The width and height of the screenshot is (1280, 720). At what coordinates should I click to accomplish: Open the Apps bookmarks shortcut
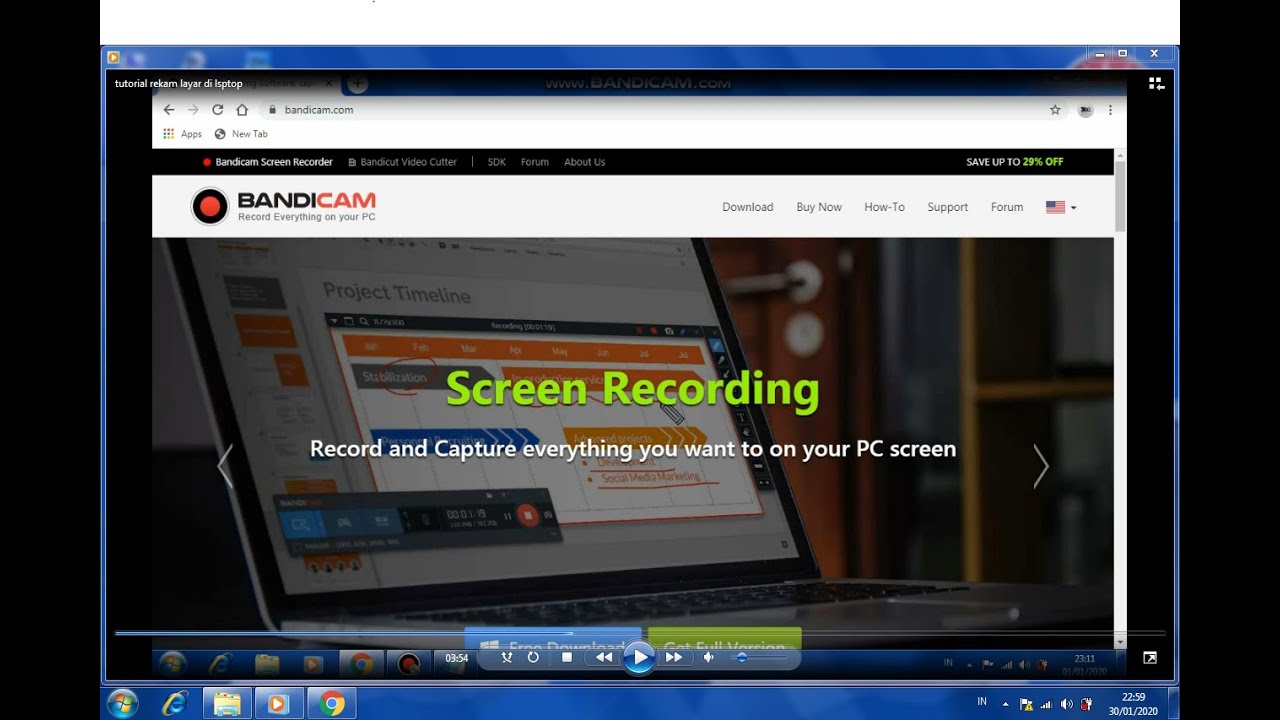[x=182, y=134]
